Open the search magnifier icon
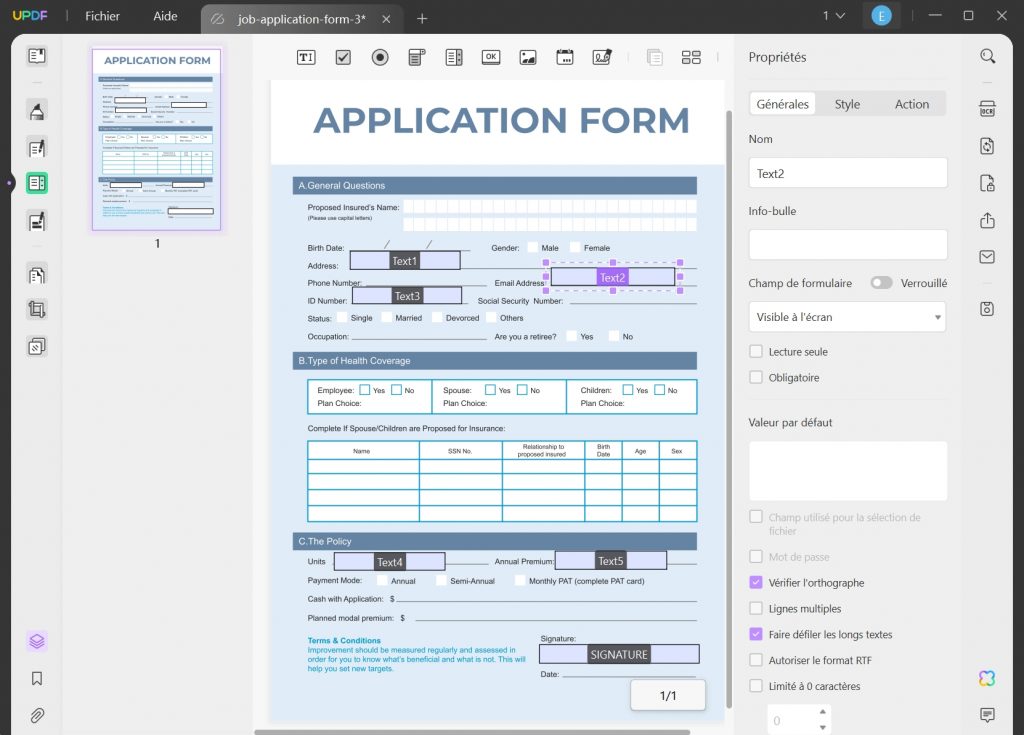This screenshot has height=735, width=1024. pyautogui.click(x=987, y=57)
